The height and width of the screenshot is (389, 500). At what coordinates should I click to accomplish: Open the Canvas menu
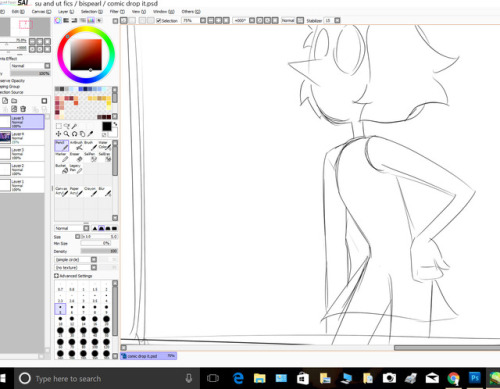point(41,11)
